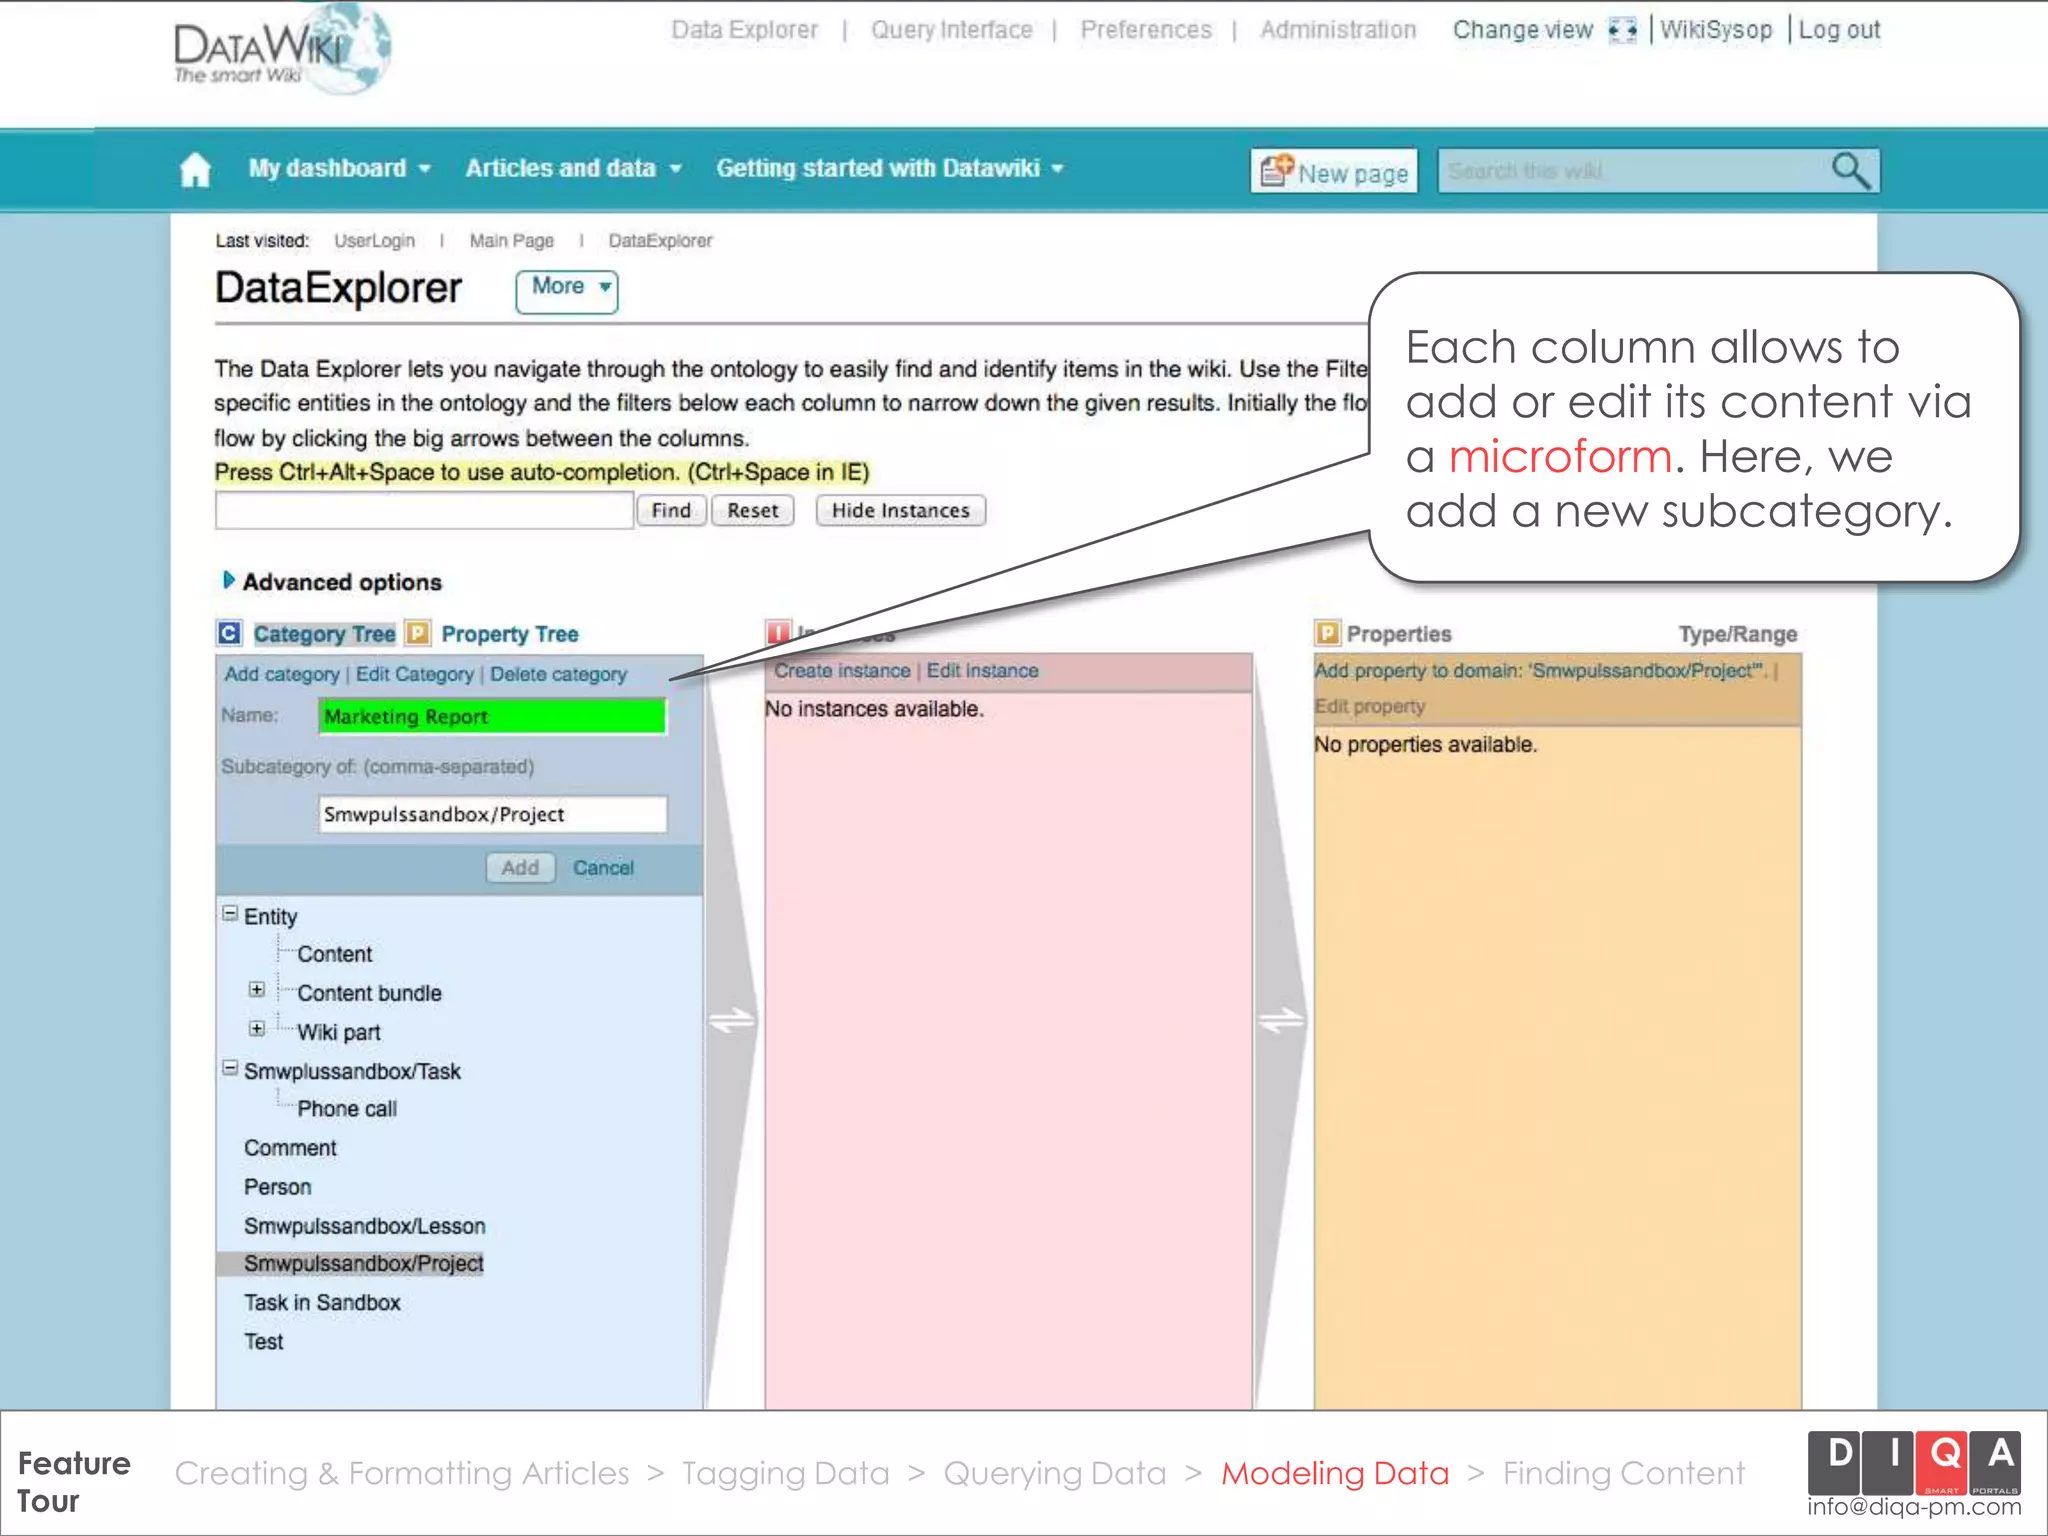Collapse the Smwplussandbox/Task node
Screen dimensions: 2048x1536
click(x=230, y=1068)
